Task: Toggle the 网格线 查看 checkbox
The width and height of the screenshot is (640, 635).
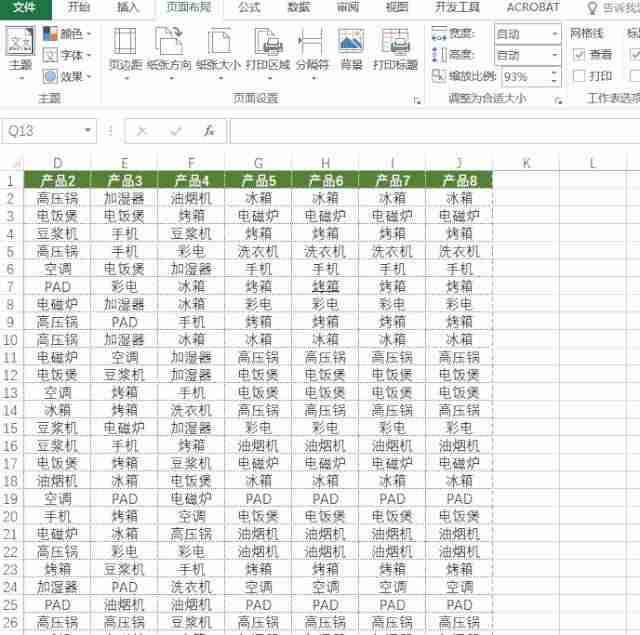Action: [579, 54]
